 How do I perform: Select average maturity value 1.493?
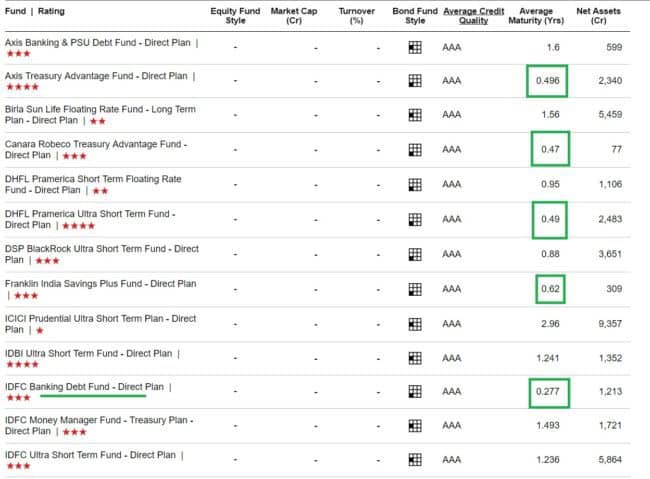click(x=548, y=426)
